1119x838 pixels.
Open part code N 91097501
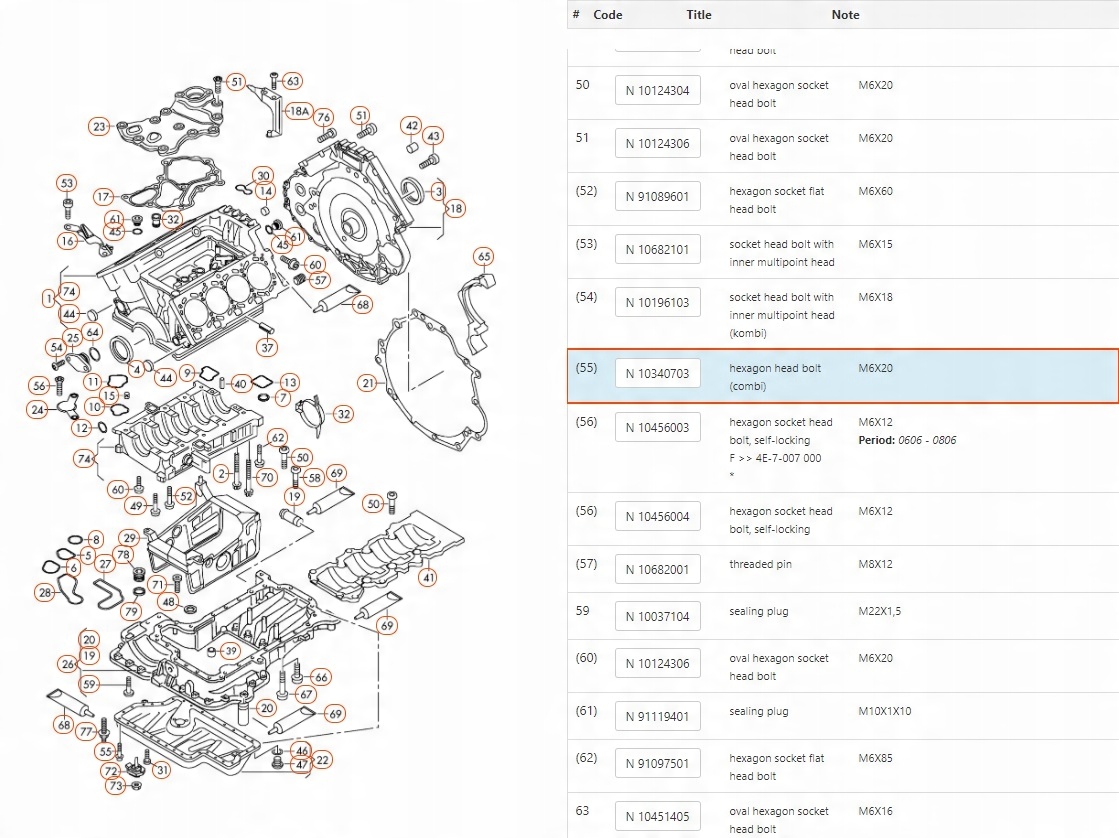pos(657,763)
